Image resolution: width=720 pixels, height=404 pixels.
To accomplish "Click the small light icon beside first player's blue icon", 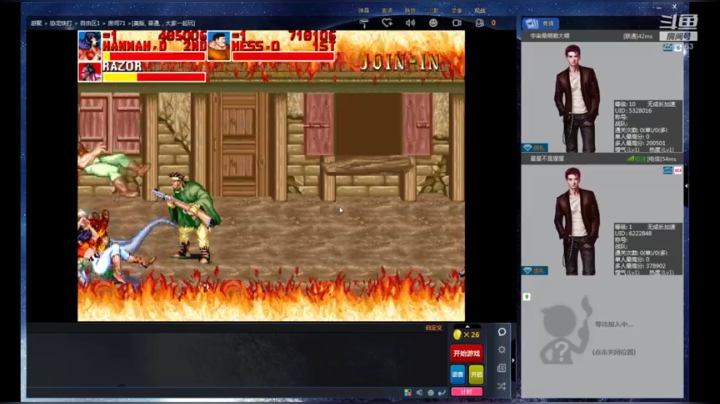I will [x=678, y=47].
